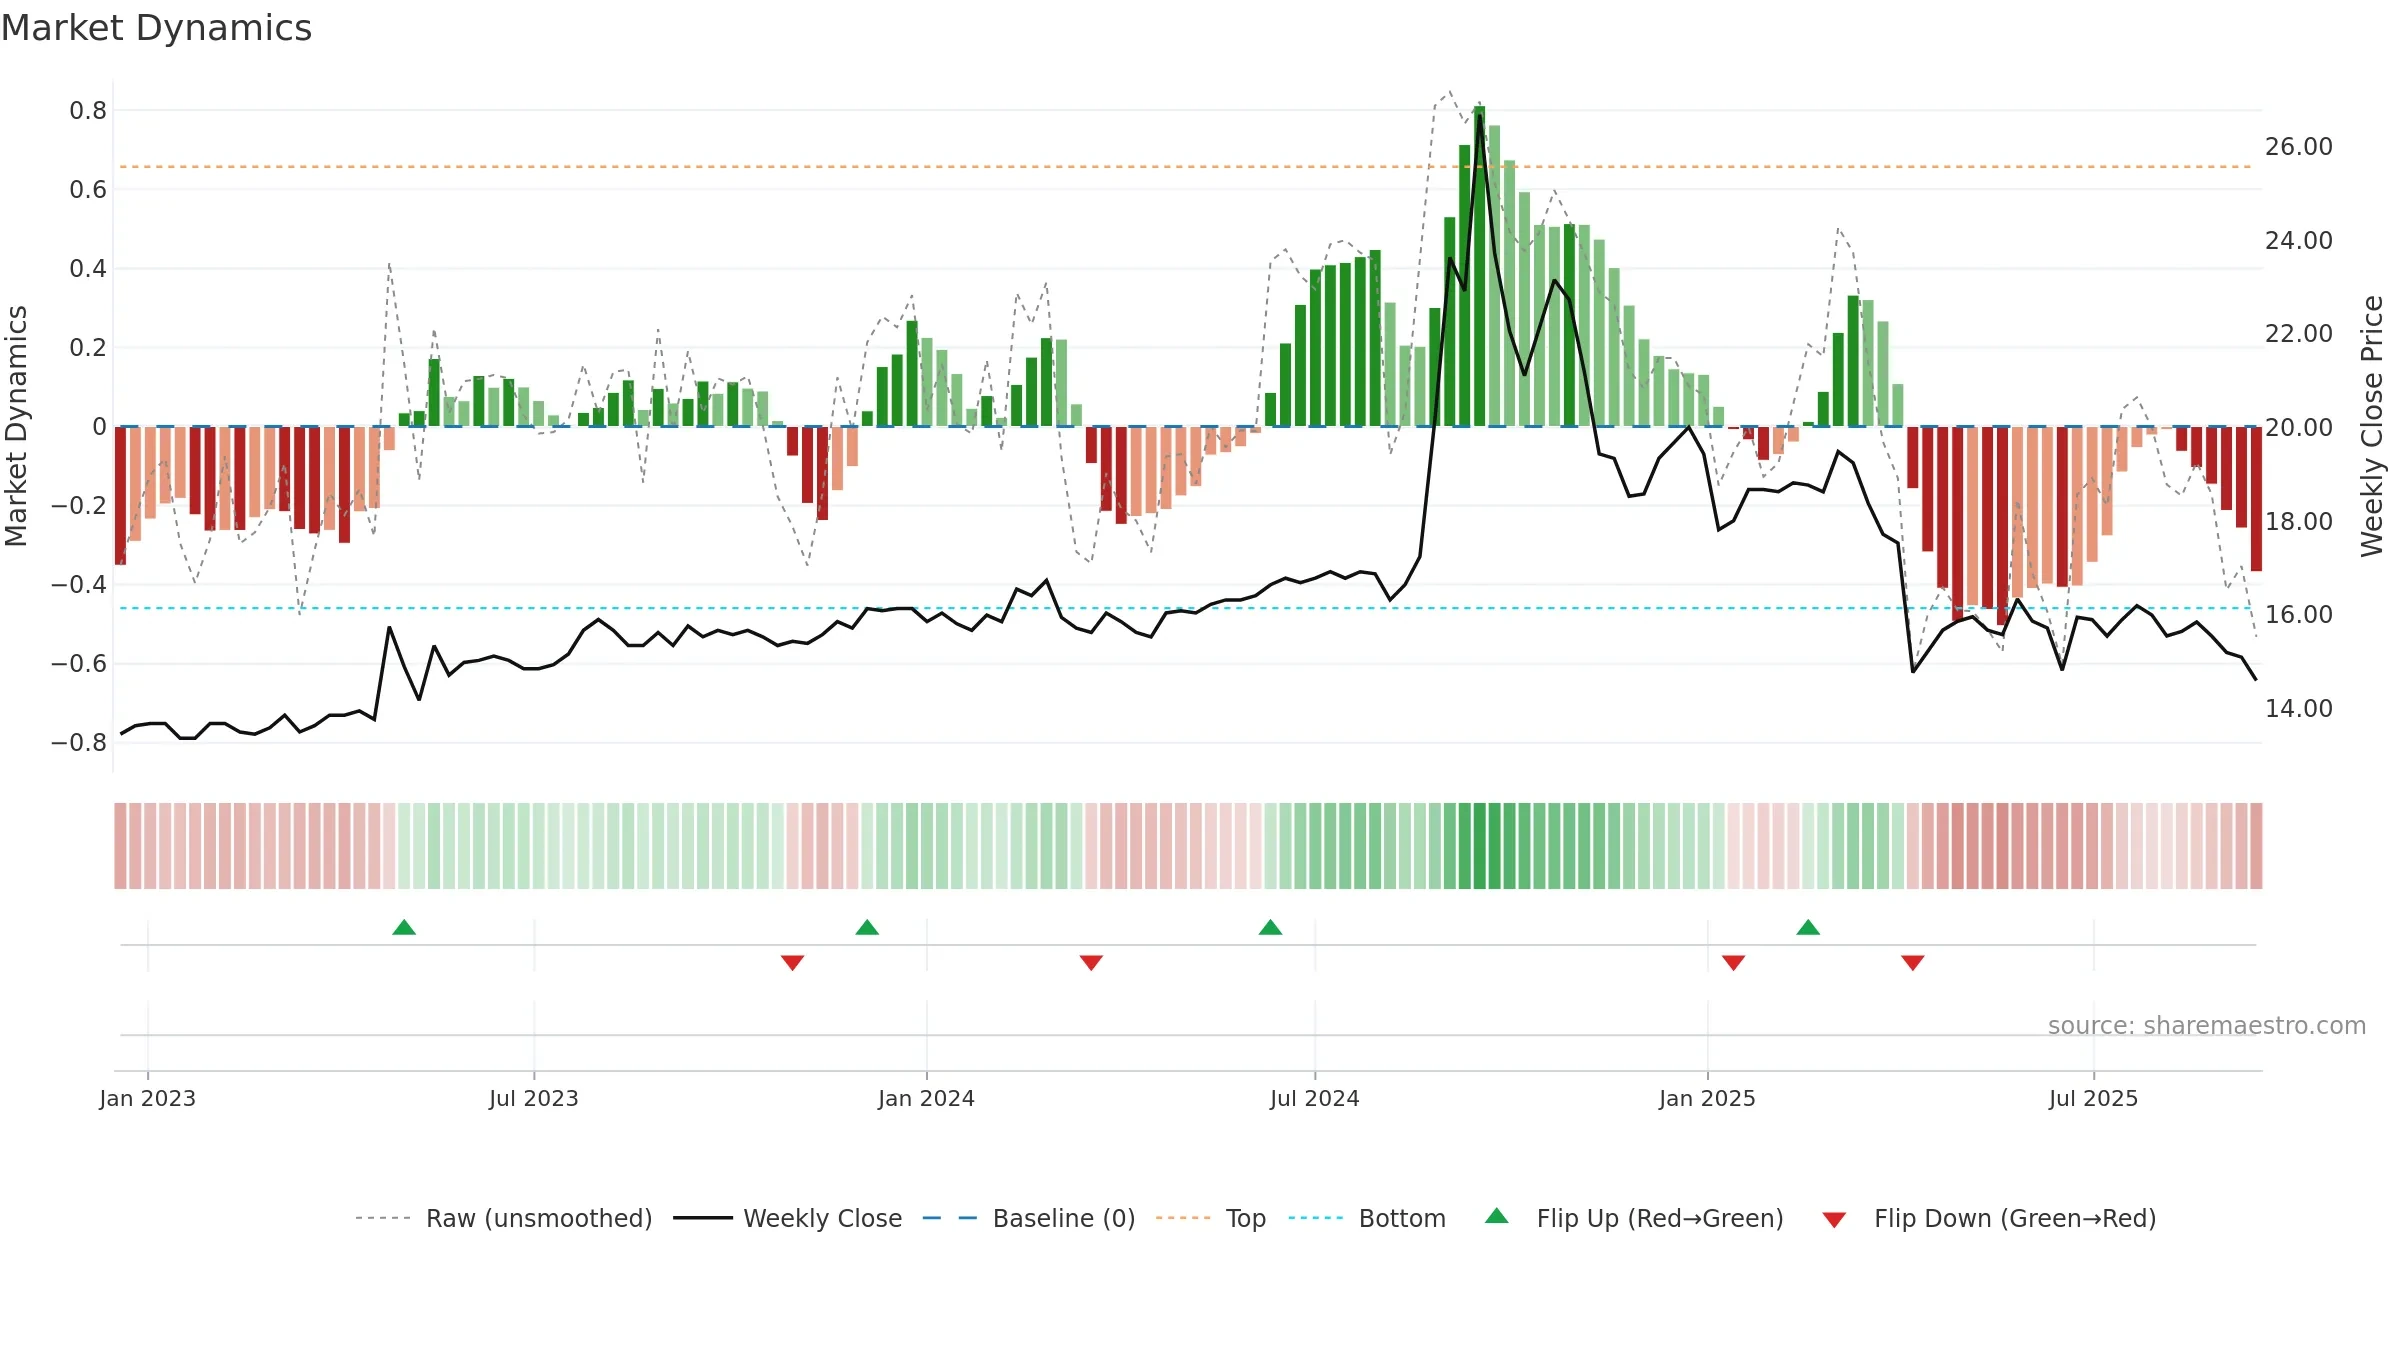The width and height of the screenshot is (2400, 1350).
Task: Toggle Flip Down (Green→Red) legend entry
Action: (1988, 1218)
